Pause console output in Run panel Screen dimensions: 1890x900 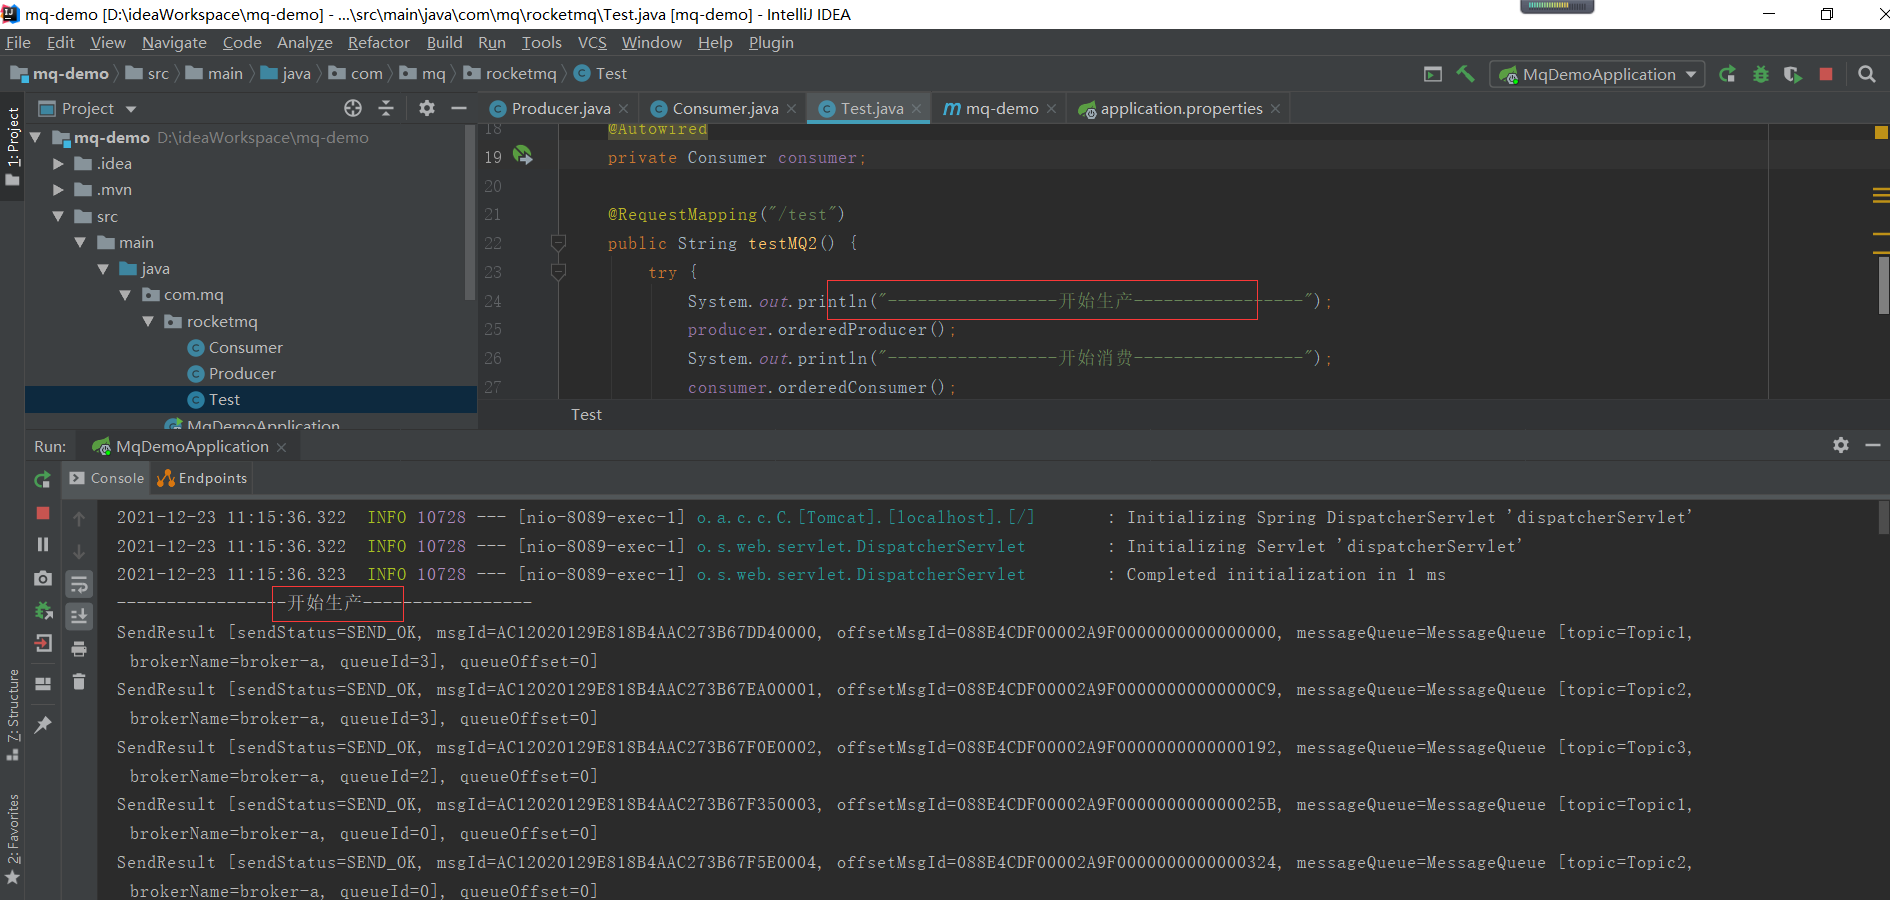coord(42,544)
